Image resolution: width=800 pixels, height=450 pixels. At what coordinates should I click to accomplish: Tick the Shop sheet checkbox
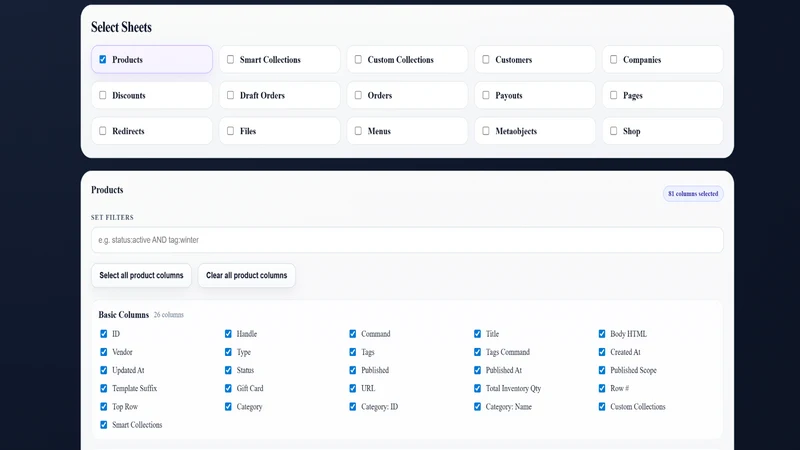613,131
